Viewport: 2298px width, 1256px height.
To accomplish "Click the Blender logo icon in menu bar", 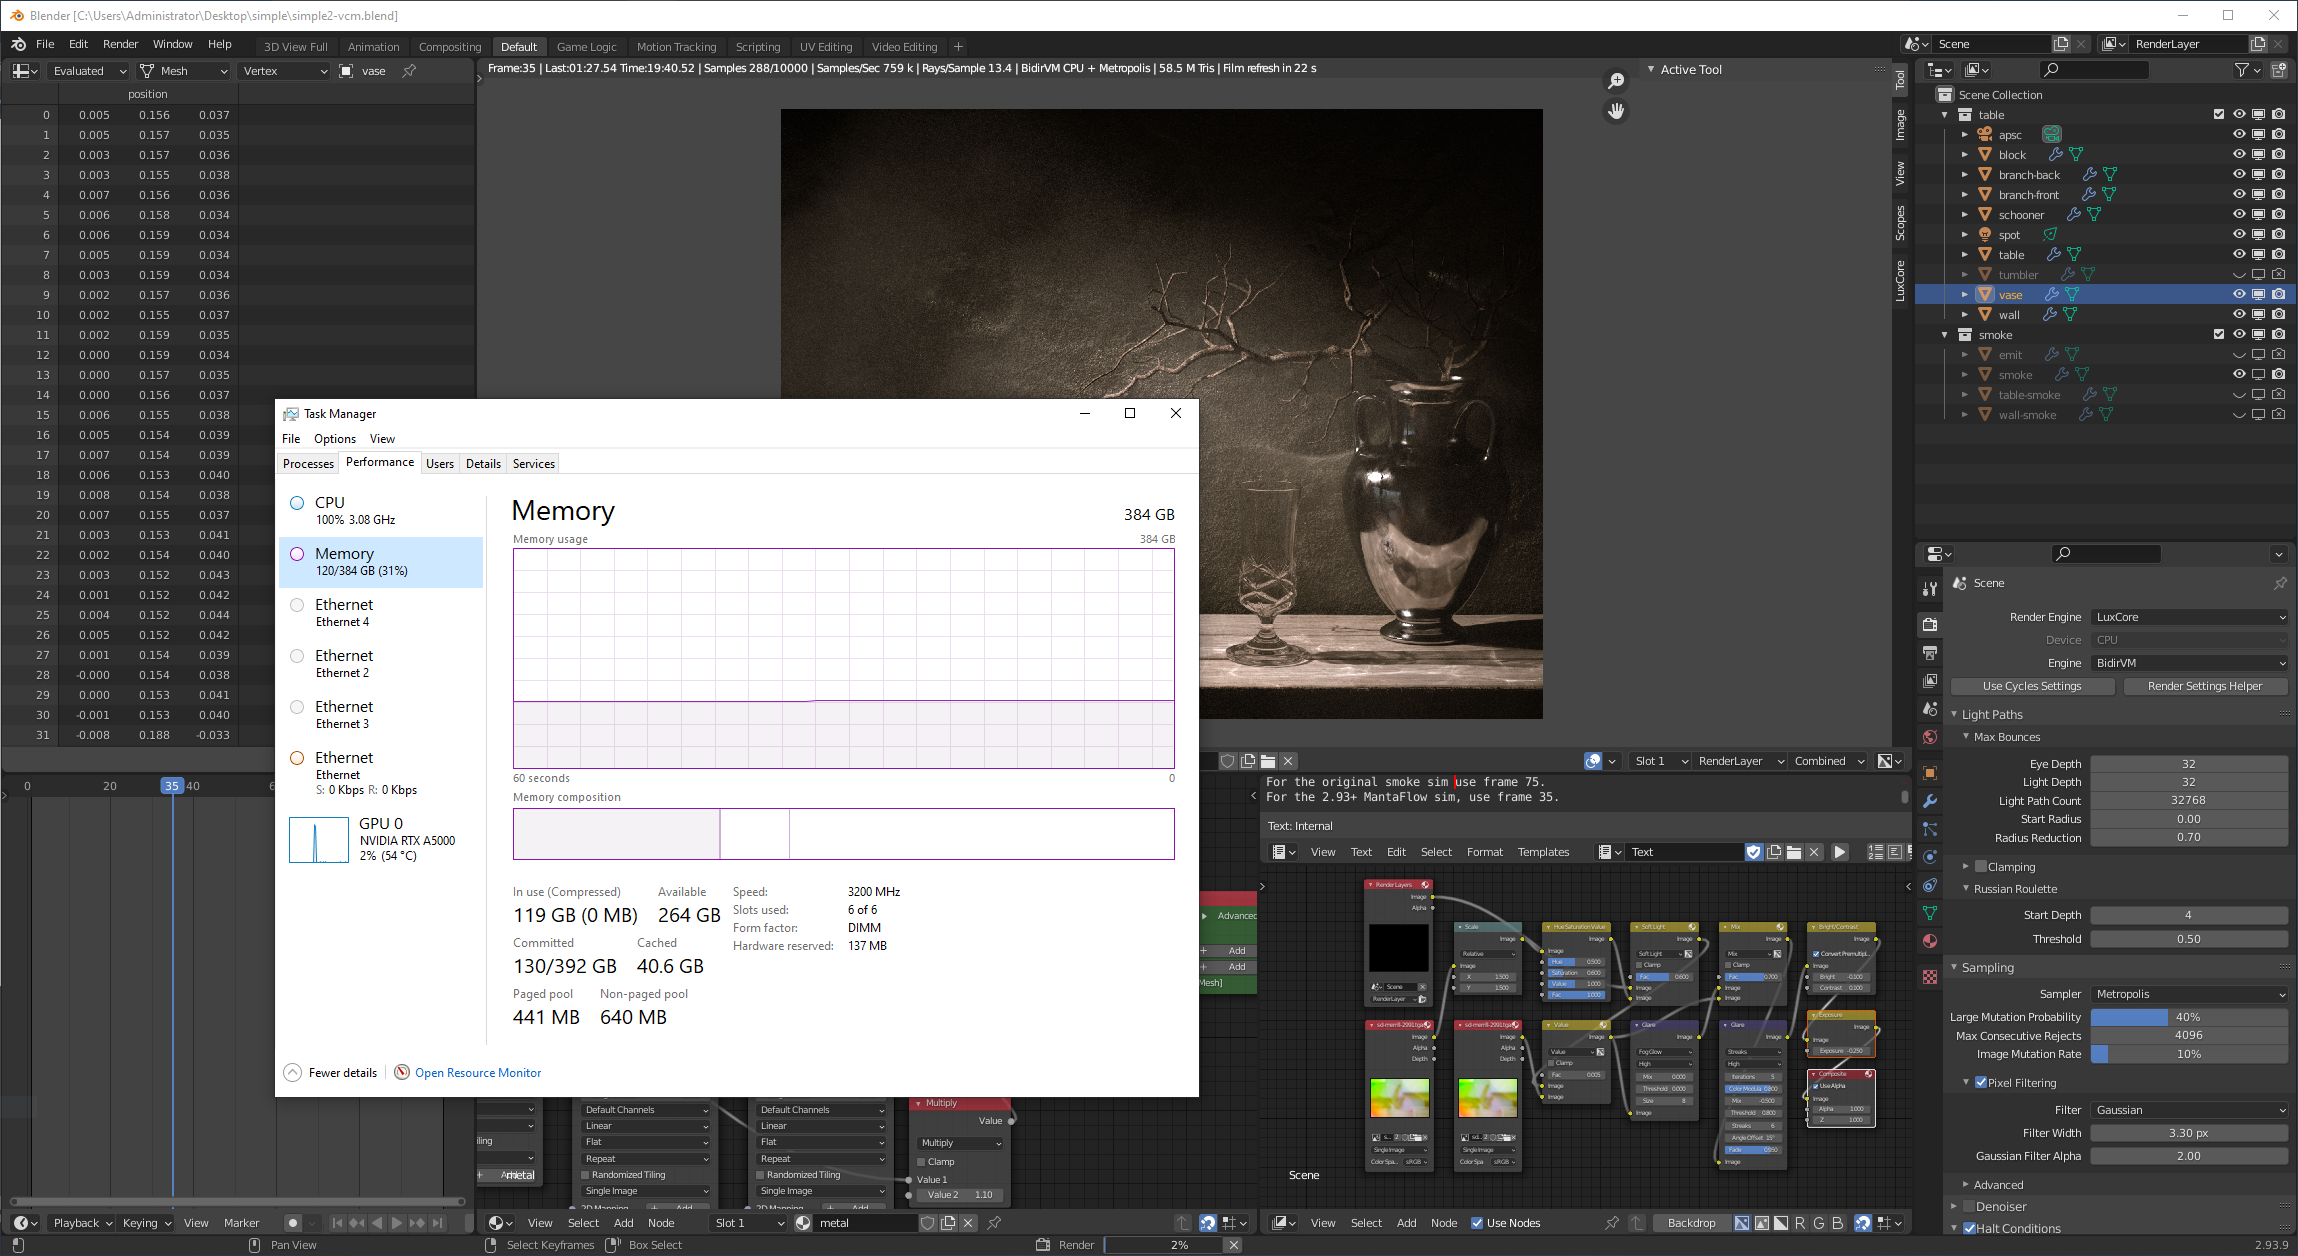I will [x=18, y=44].
